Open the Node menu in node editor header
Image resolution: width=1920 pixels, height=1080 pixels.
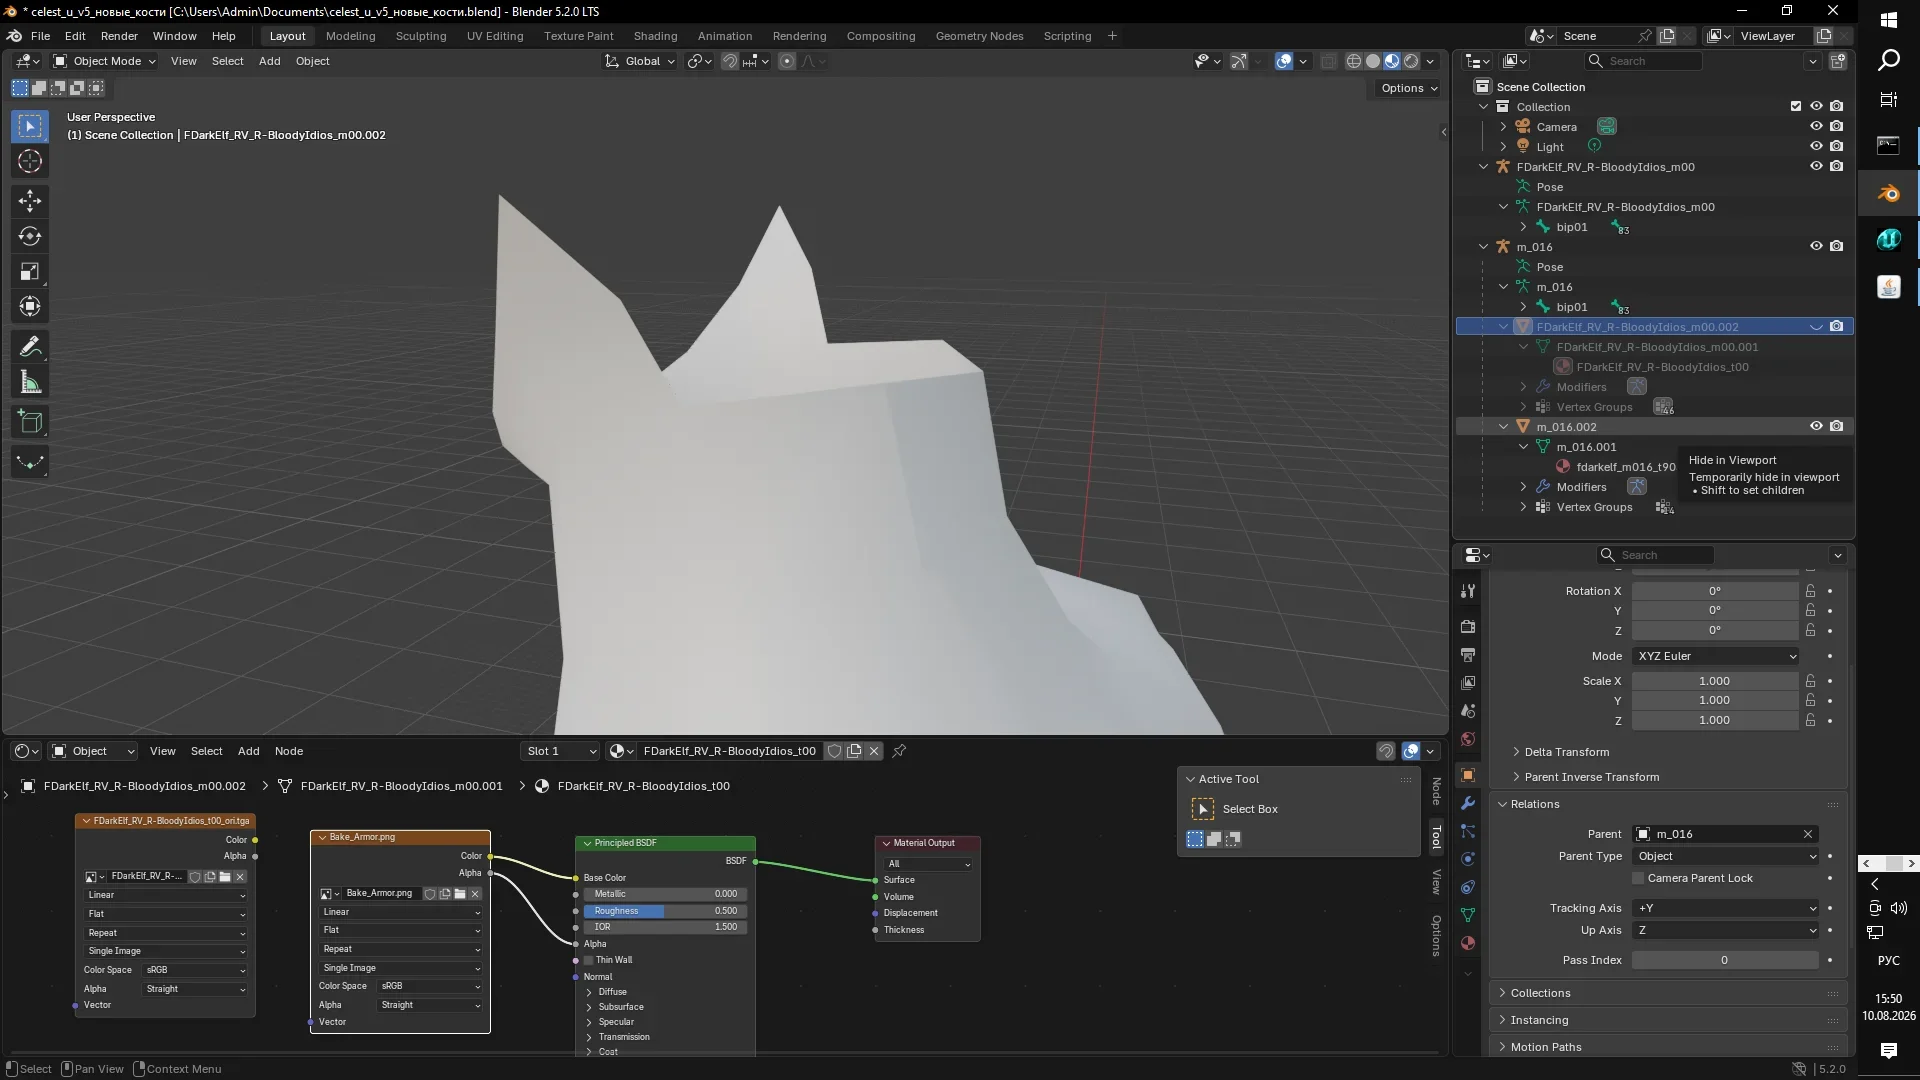(x=289, y=751)
